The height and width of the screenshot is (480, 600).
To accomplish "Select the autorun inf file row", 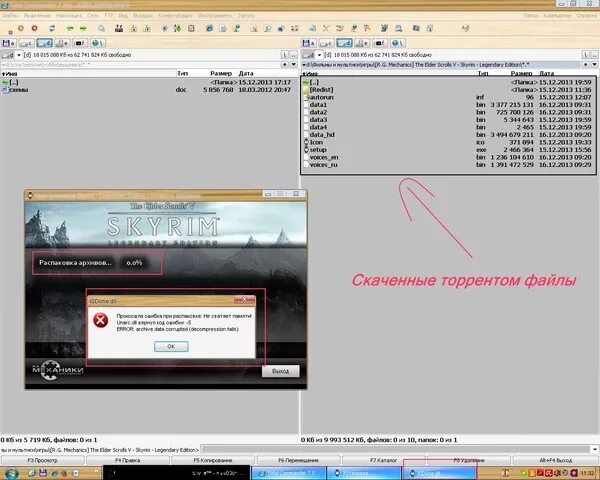I will pos(448,97).
